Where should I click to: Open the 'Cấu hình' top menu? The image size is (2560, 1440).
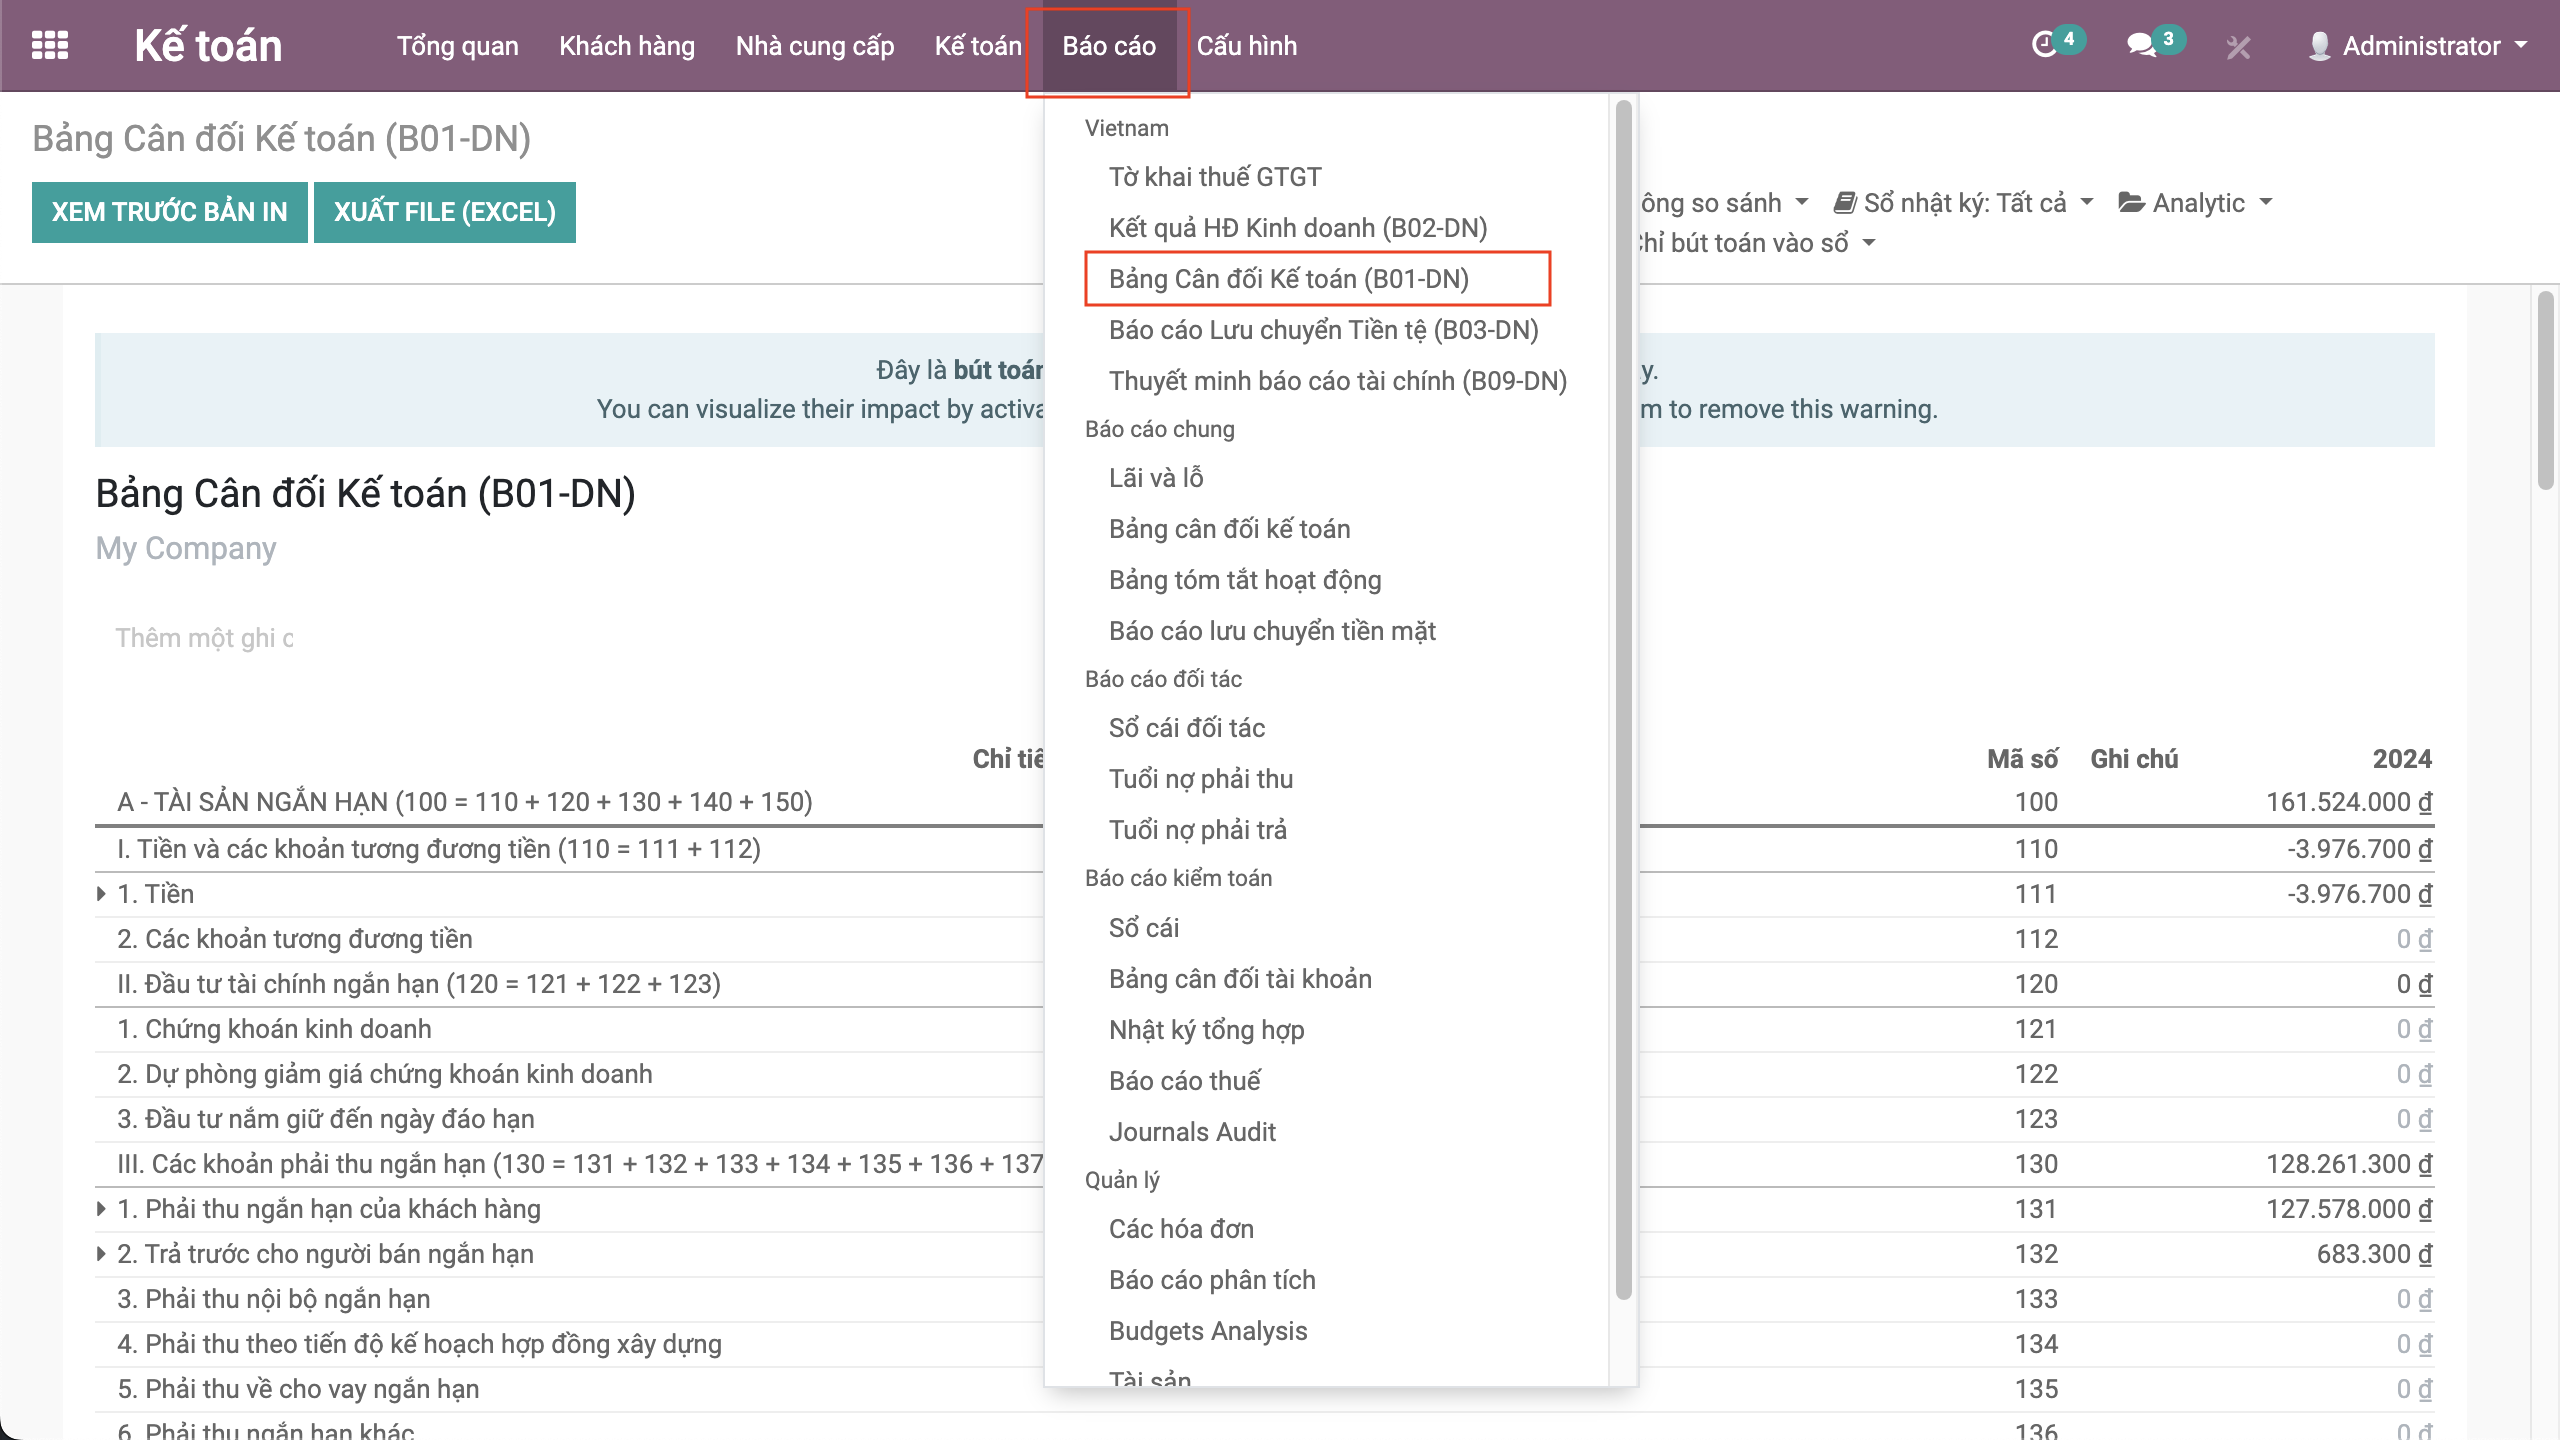click(1246, 46)
